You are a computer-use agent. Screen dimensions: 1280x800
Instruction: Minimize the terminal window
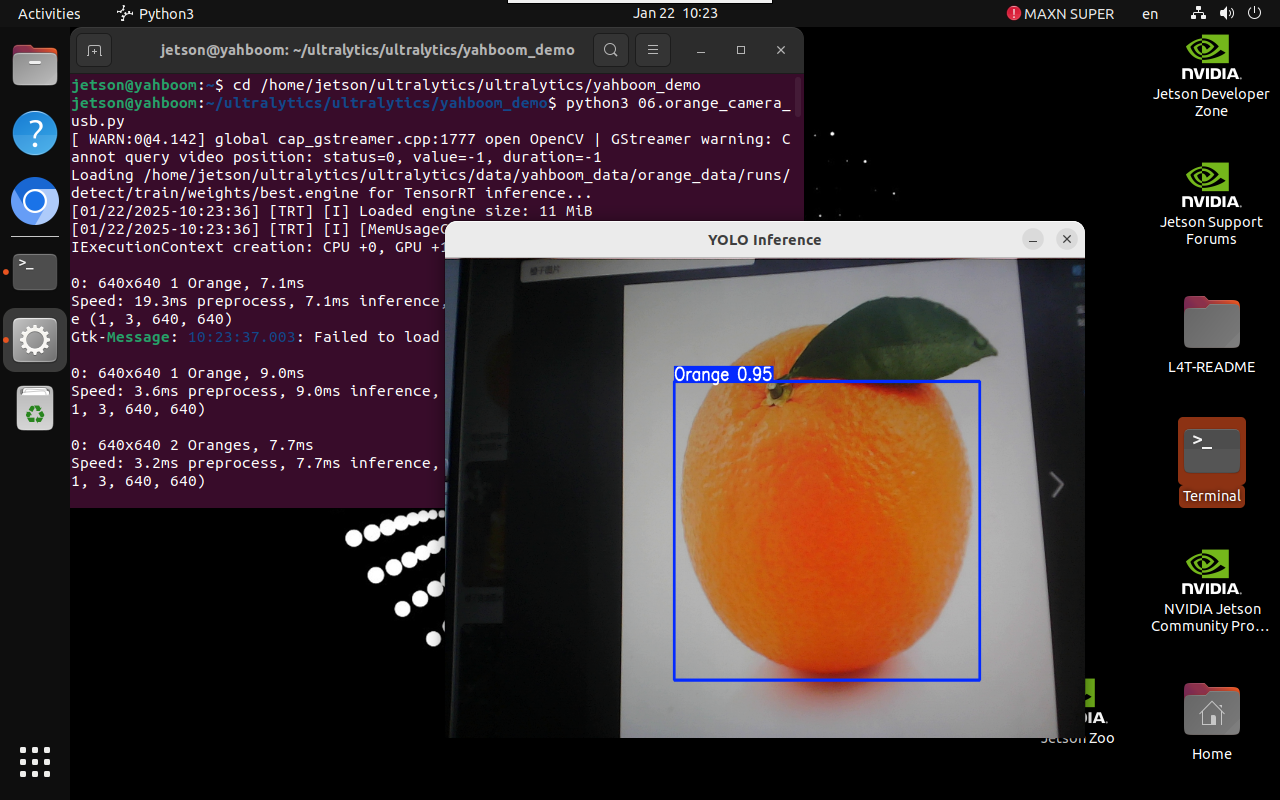[701, 50]
